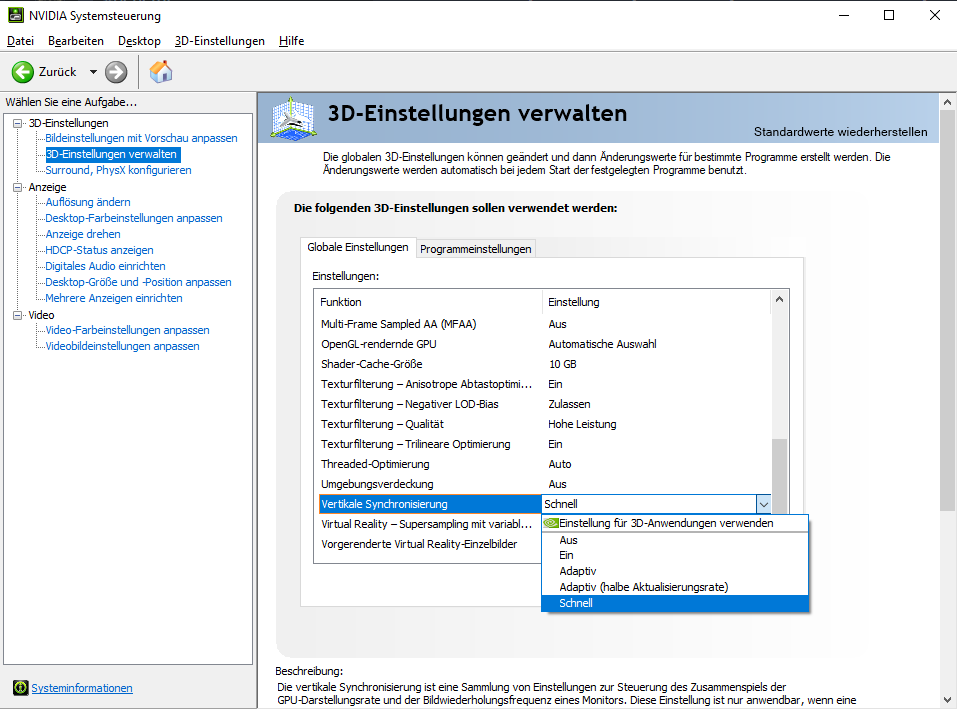Viewport: 957px width, 710px height.
Task: Select 'Auflösung ändern' in the task tree
Action: pos(88,202)
